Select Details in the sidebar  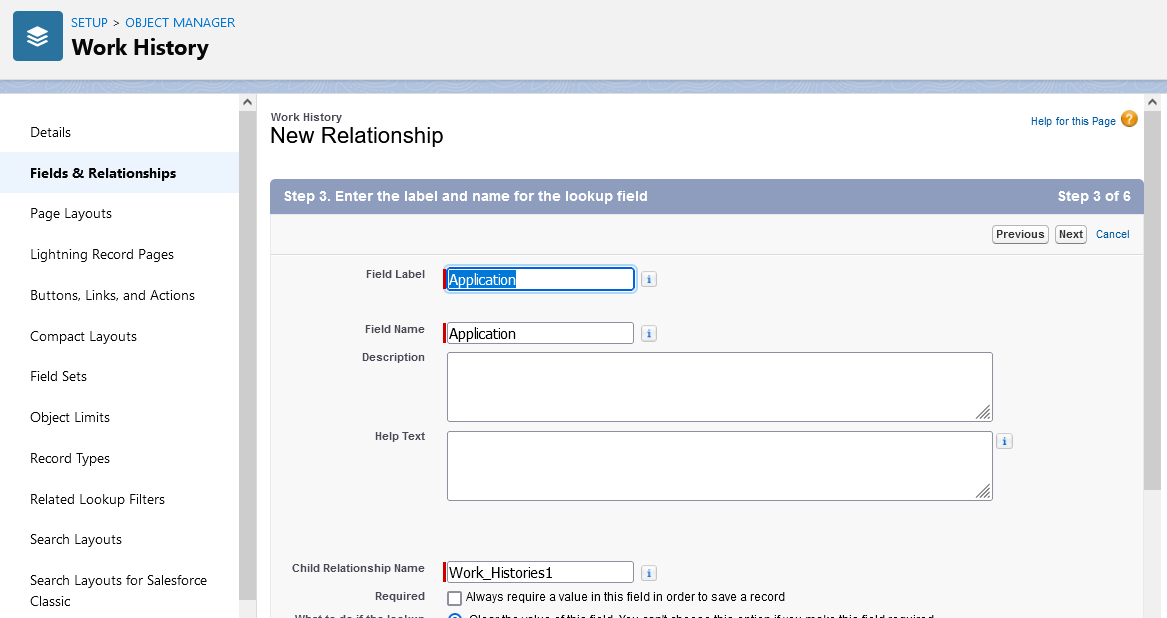[x=51, y=133]
